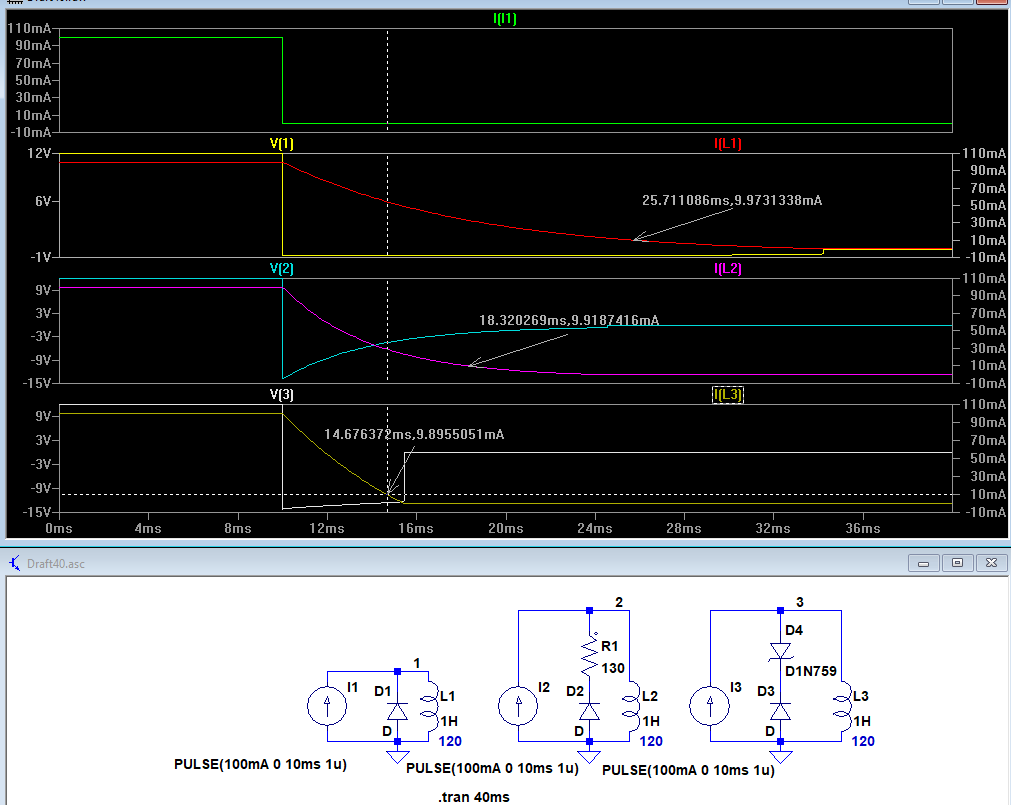The image size is (1011, 805).
Task: Click the yellow V(1) trace label
Action: pos(282,143)
